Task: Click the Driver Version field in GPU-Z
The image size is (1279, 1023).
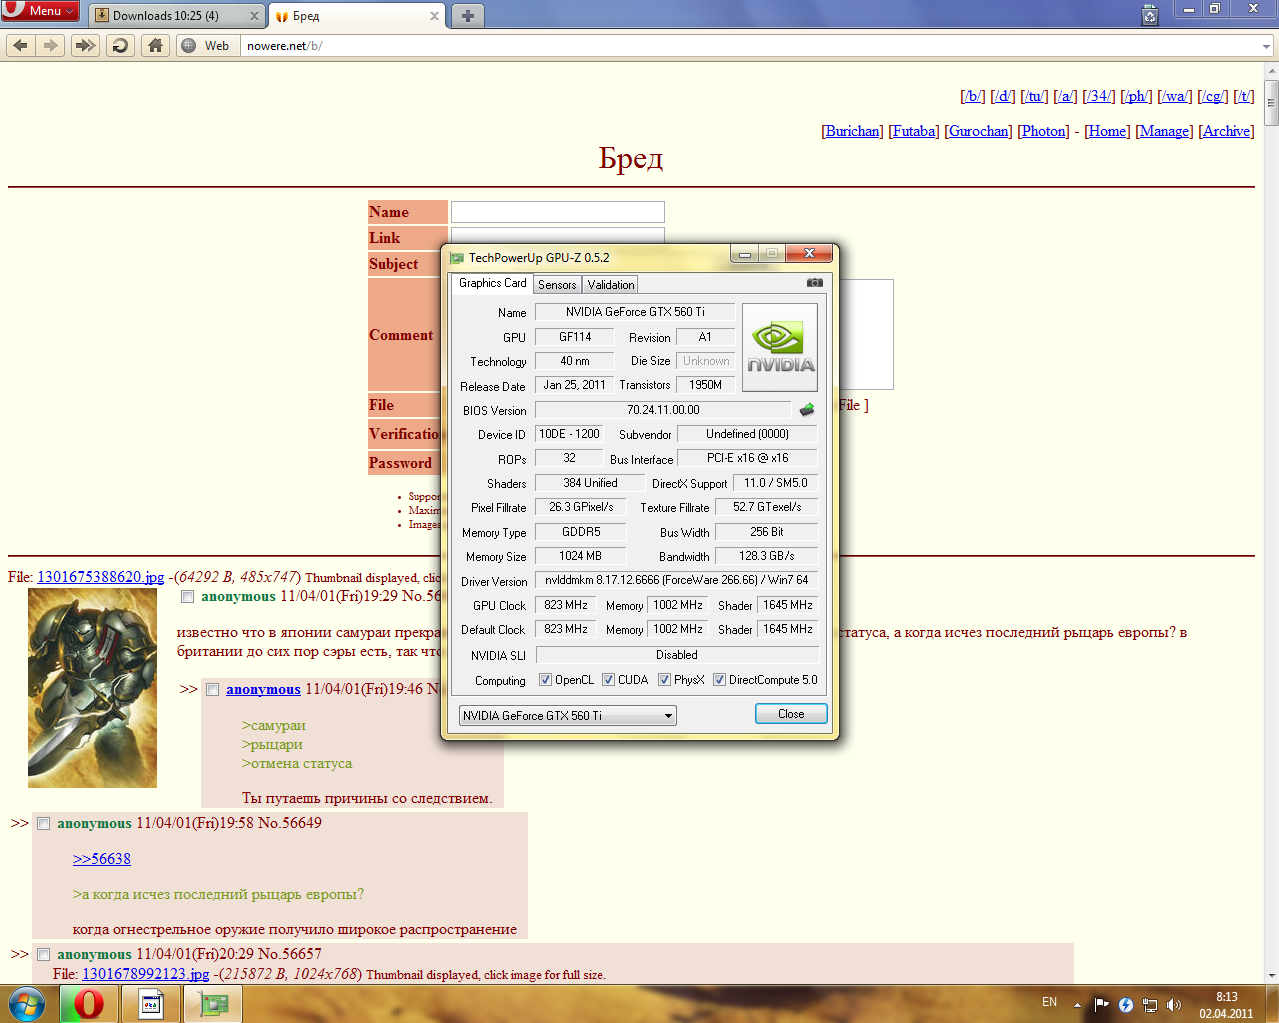Action: click(x=677, y=580)
